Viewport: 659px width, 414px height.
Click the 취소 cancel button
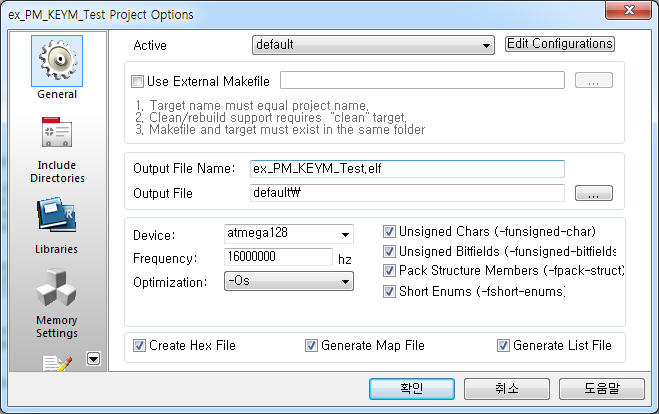(x=504, y=388)
